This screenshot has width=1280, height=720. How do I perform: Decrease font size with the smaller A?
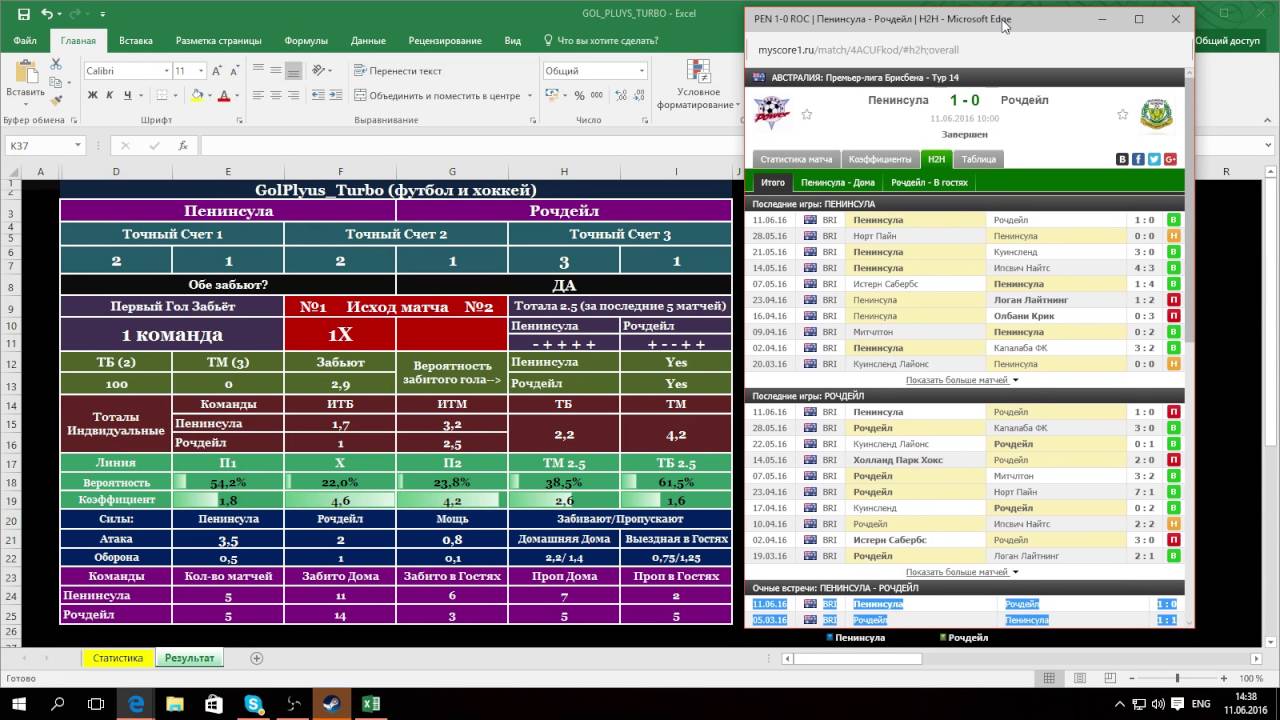235,71
